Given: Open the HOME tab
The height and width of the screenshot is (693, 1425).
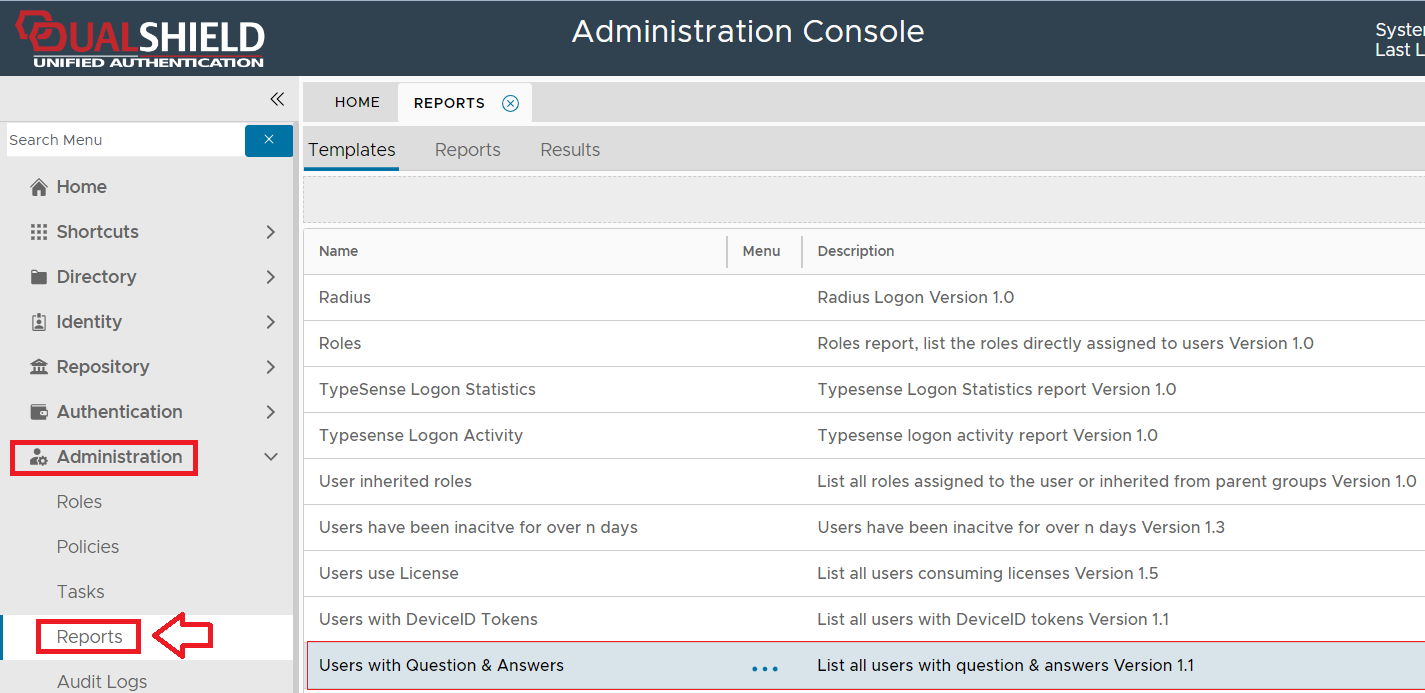Looking at the screenshot, I should click(x=357, y=102).
